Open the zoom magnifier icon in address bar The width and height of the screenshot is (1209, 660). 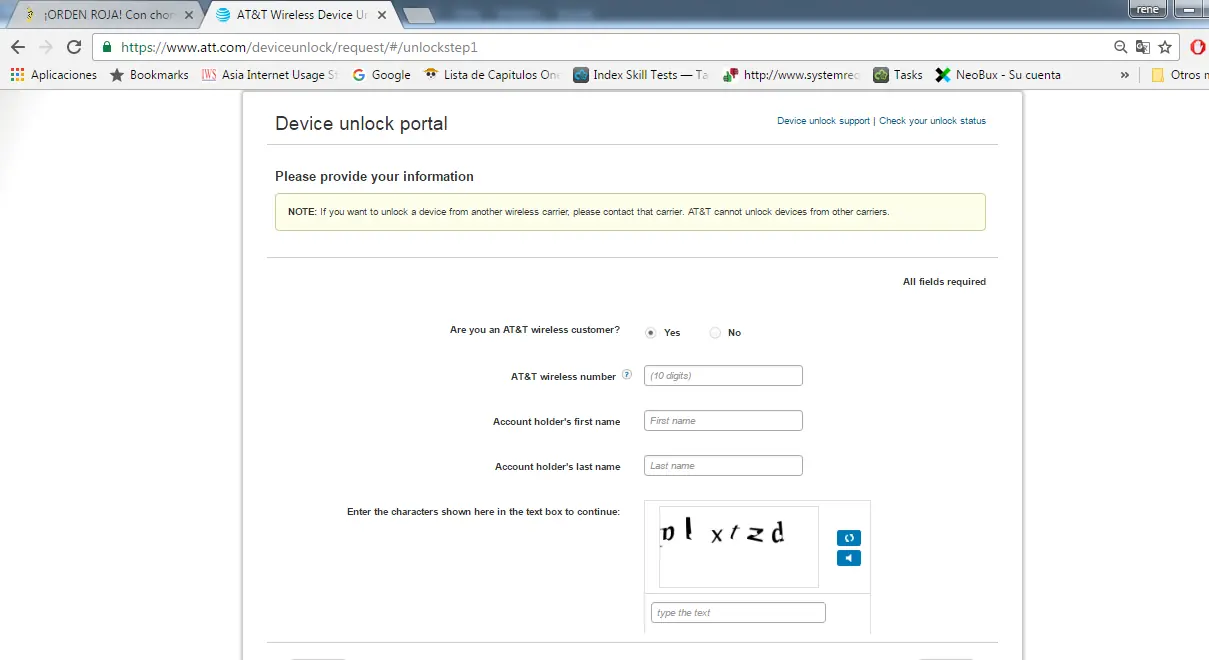(1121, 47)
